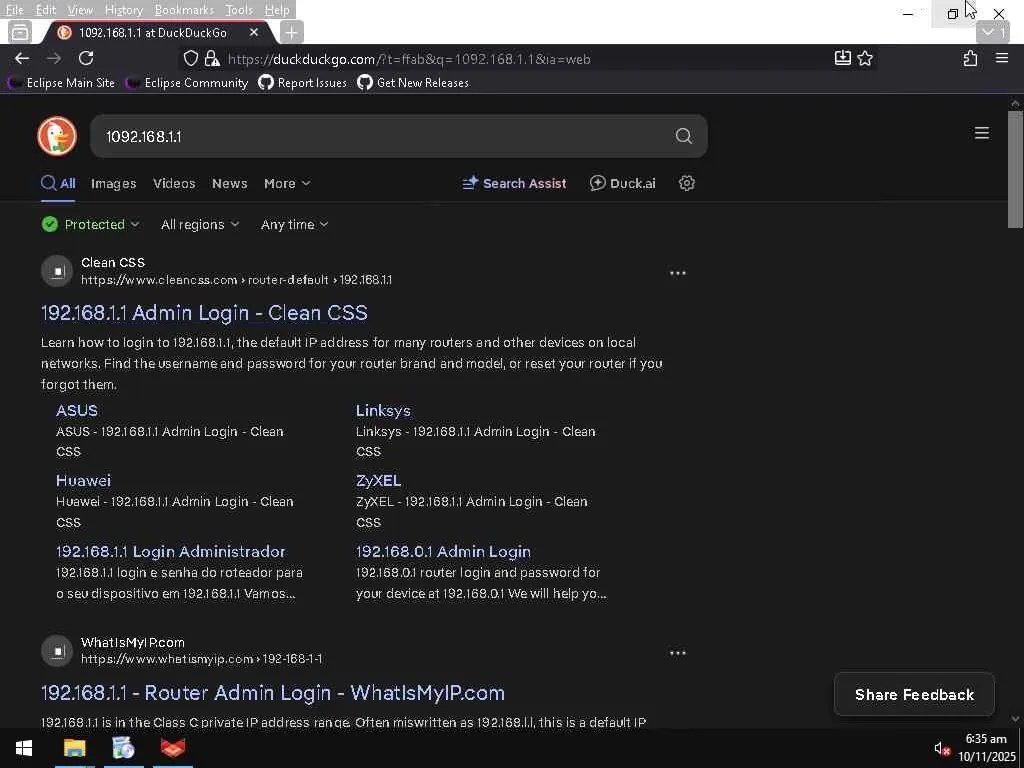
Task: Open the browser extensions puzzle icon
Action: click(970, 59)
